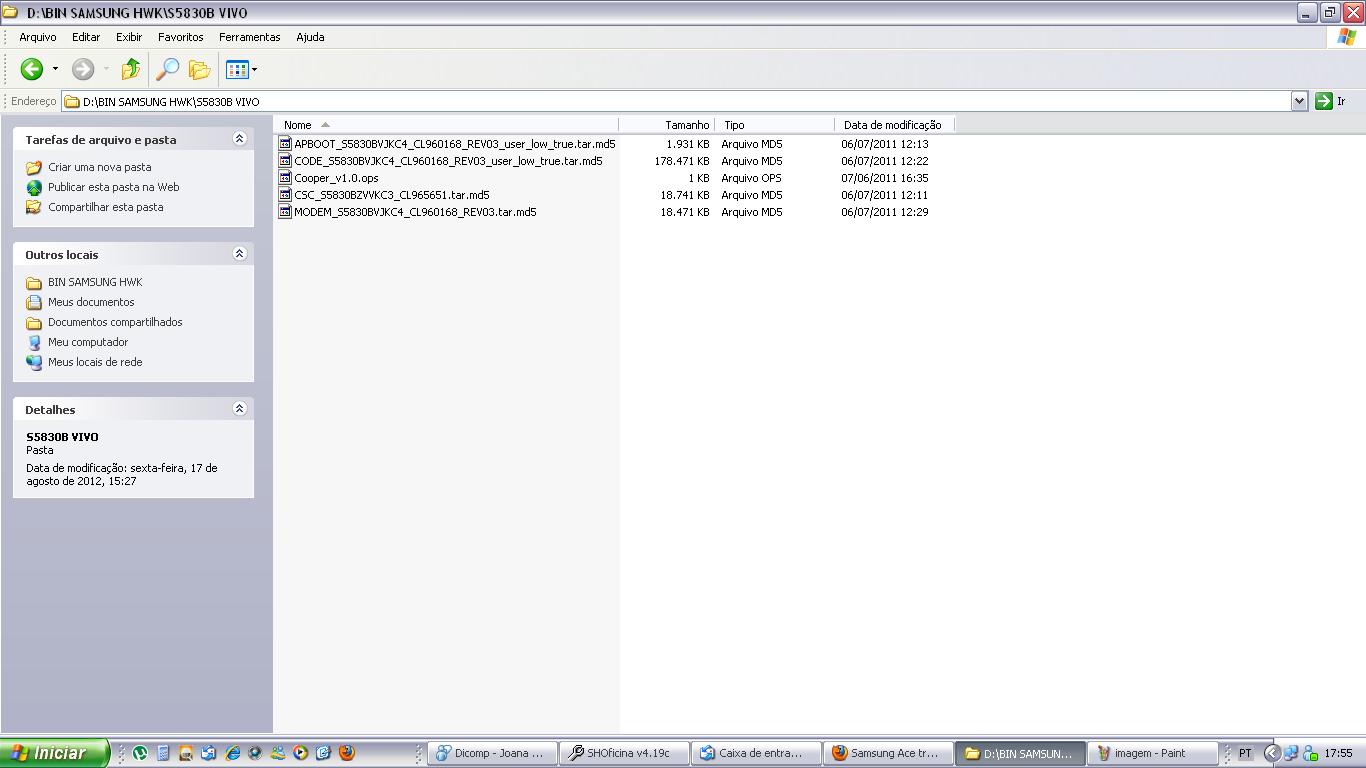The width and height of the screenshot is (1366, 768).
Task: Open the Search (Pesquisar) magnifier tool
Action: tap(168, 69)
